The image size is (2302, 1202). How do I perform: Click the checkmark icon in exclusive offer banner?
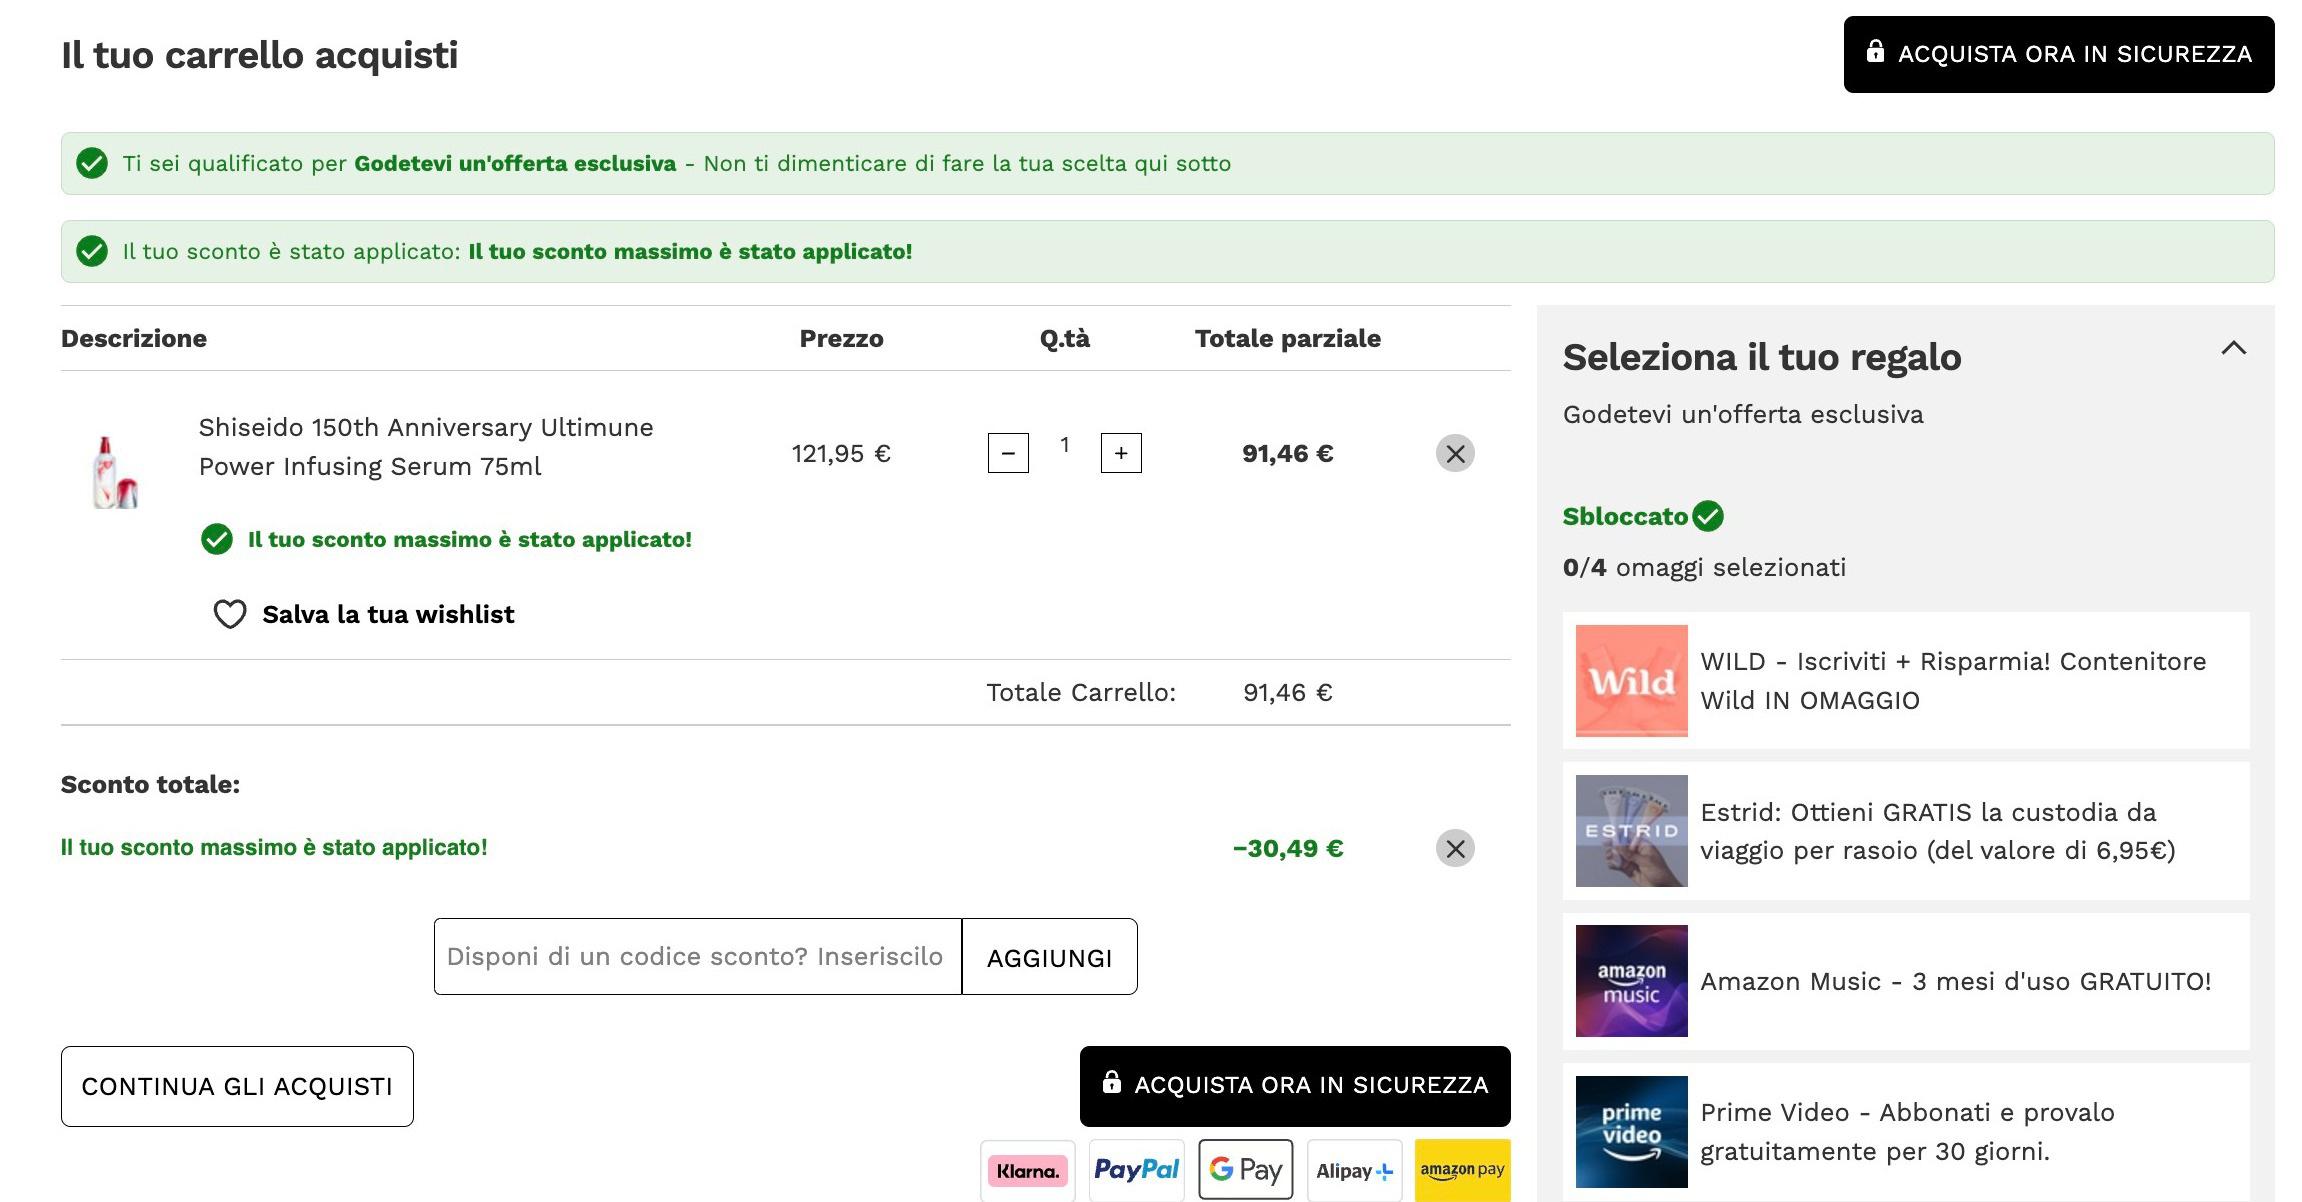[x=92, y=163]
